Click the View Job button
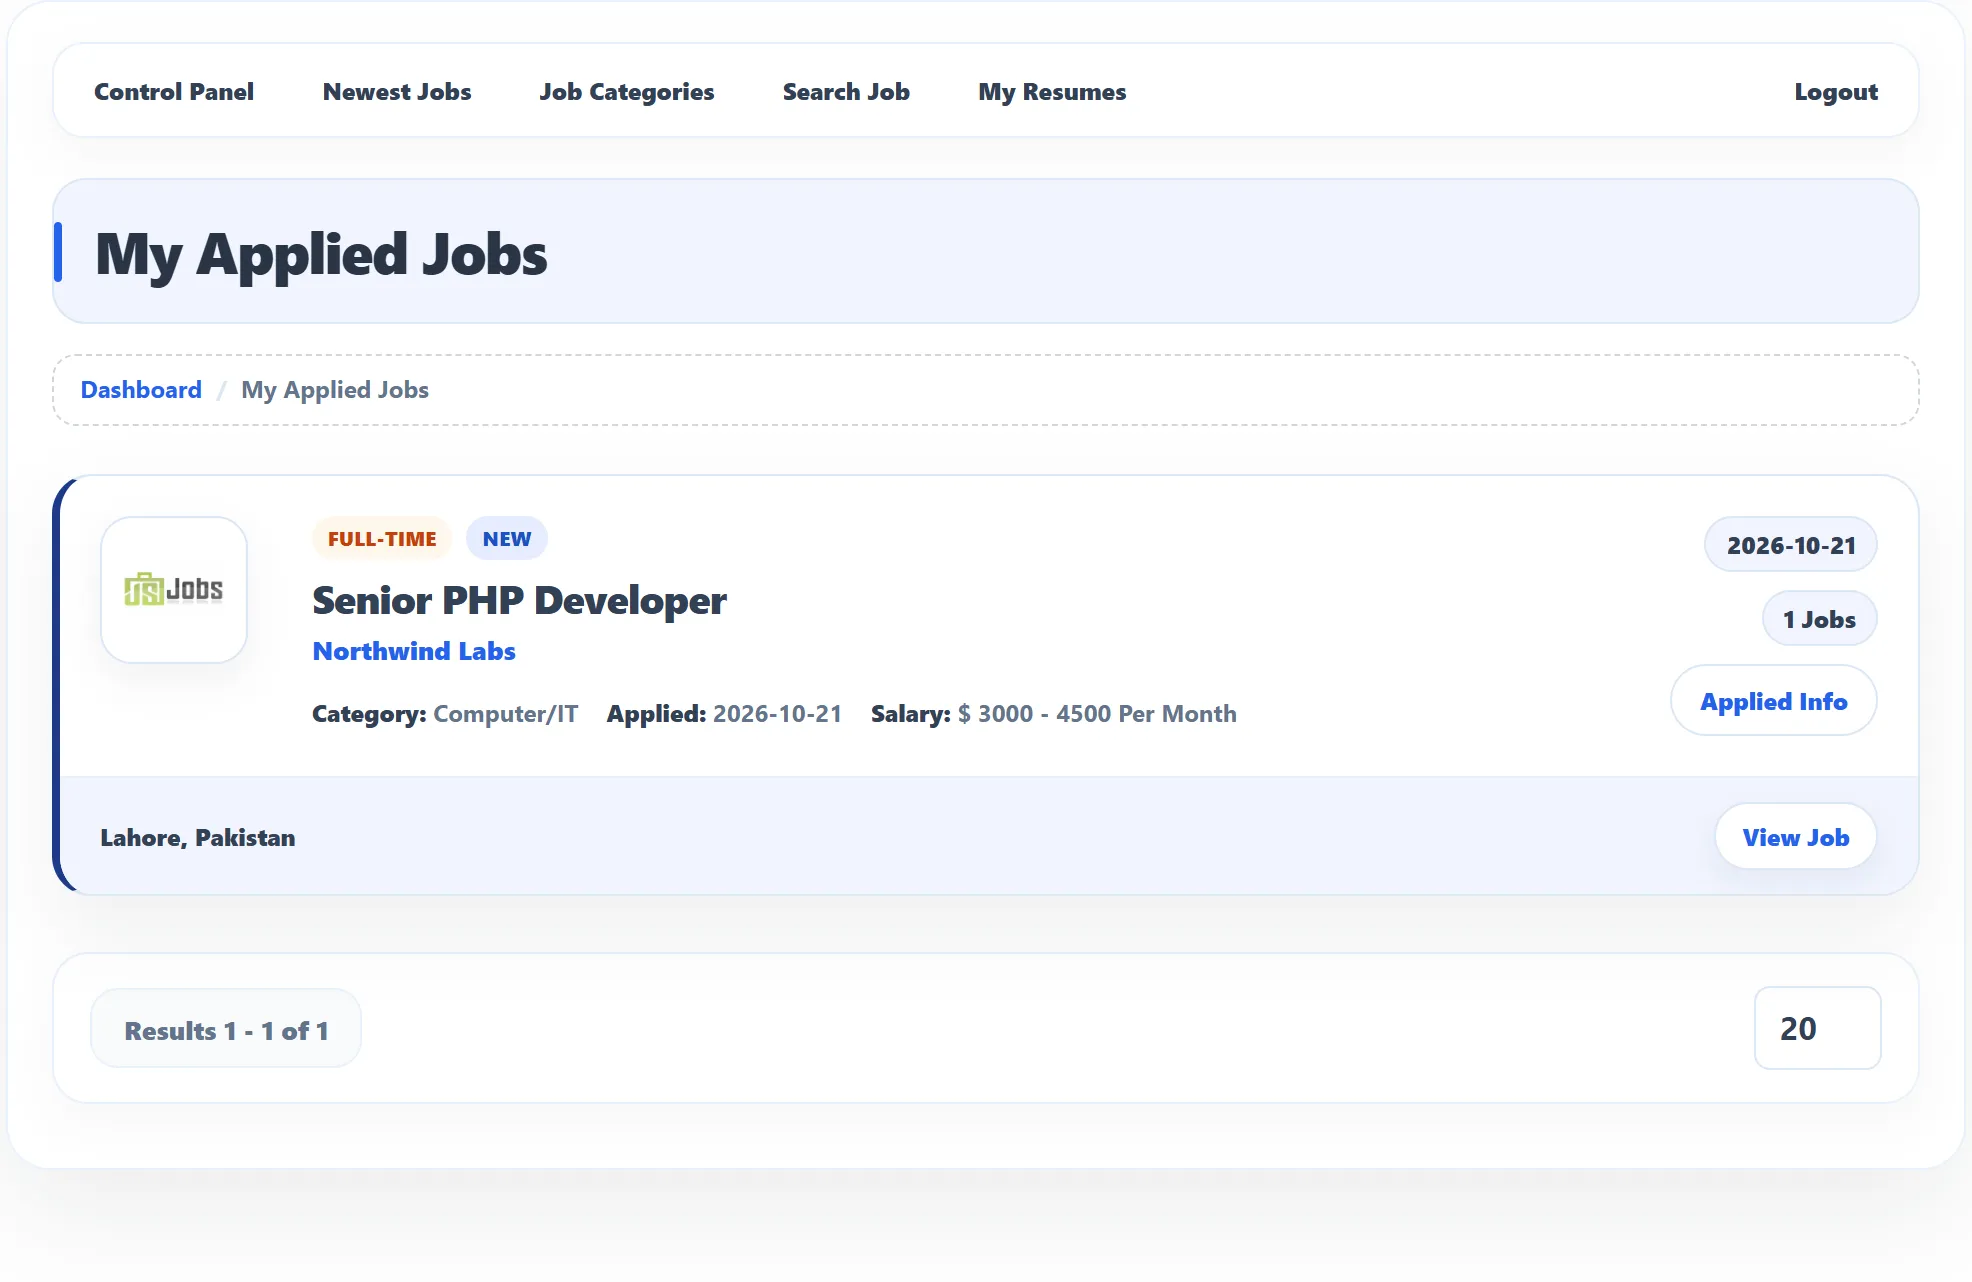The width and height of the screenshot is (1972, 1282). pyautogui.click(x=1796, y=837)
